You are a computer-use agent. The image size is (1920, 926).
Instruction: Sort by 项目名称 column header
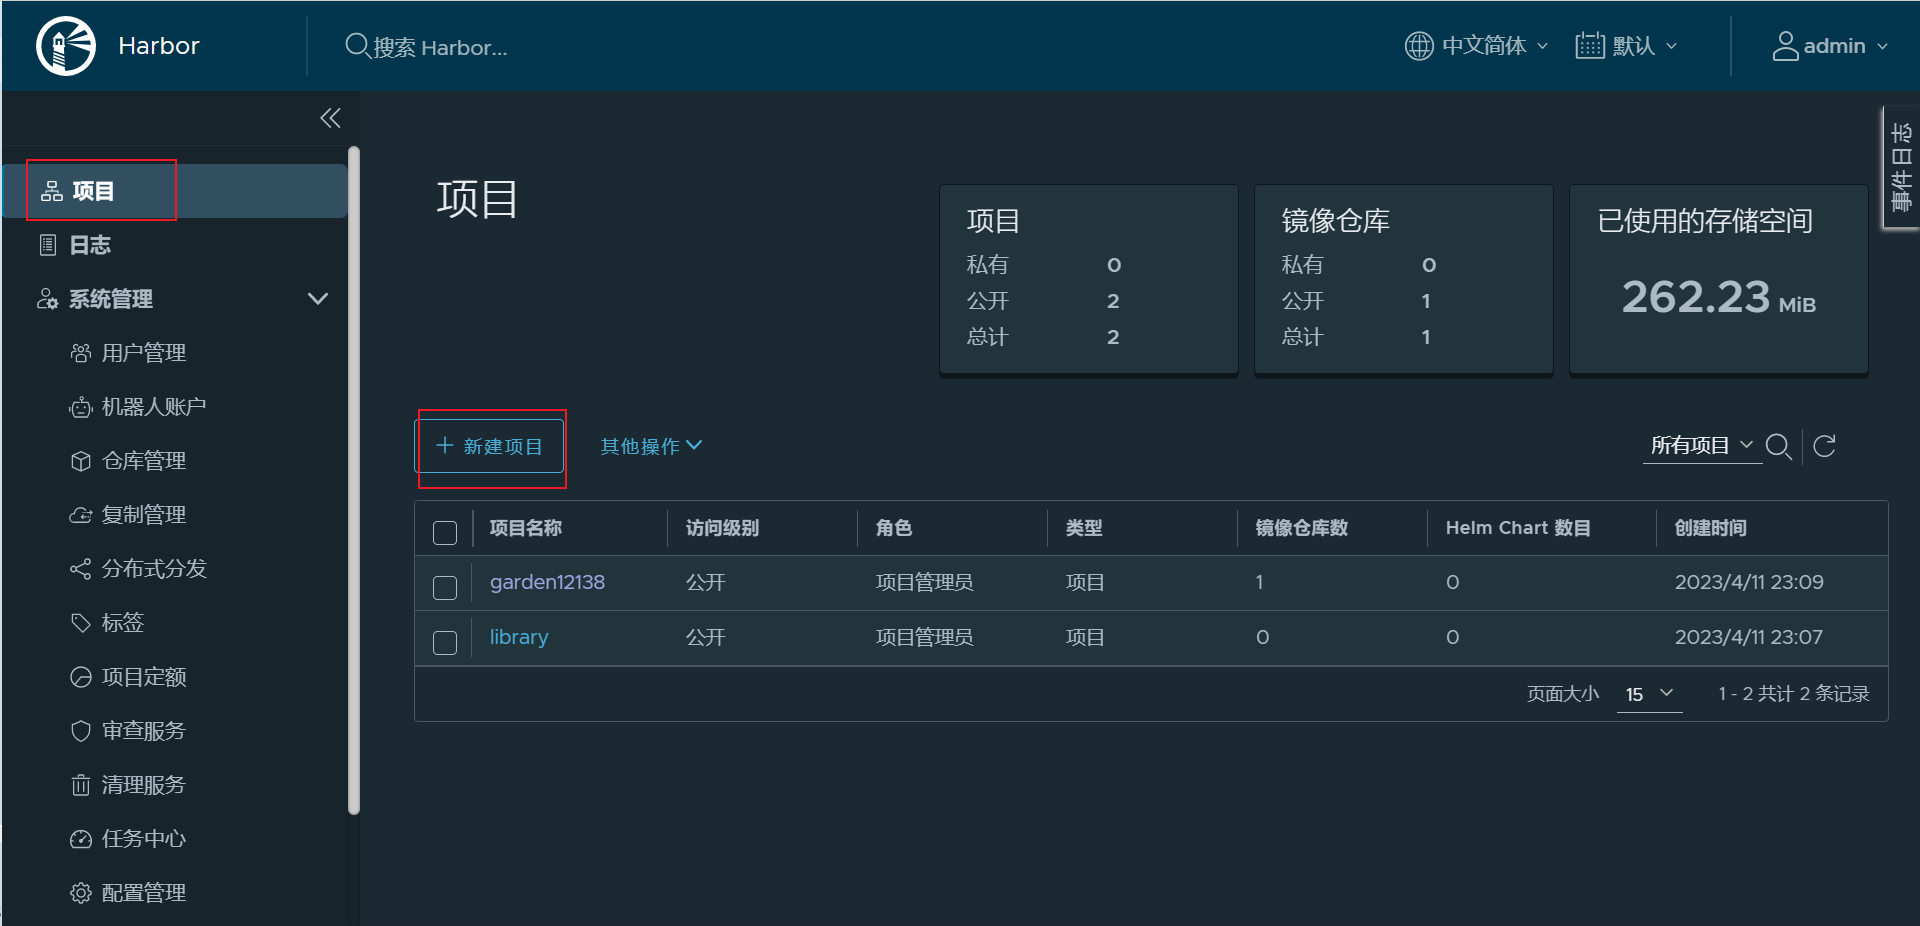coord(526,528)
